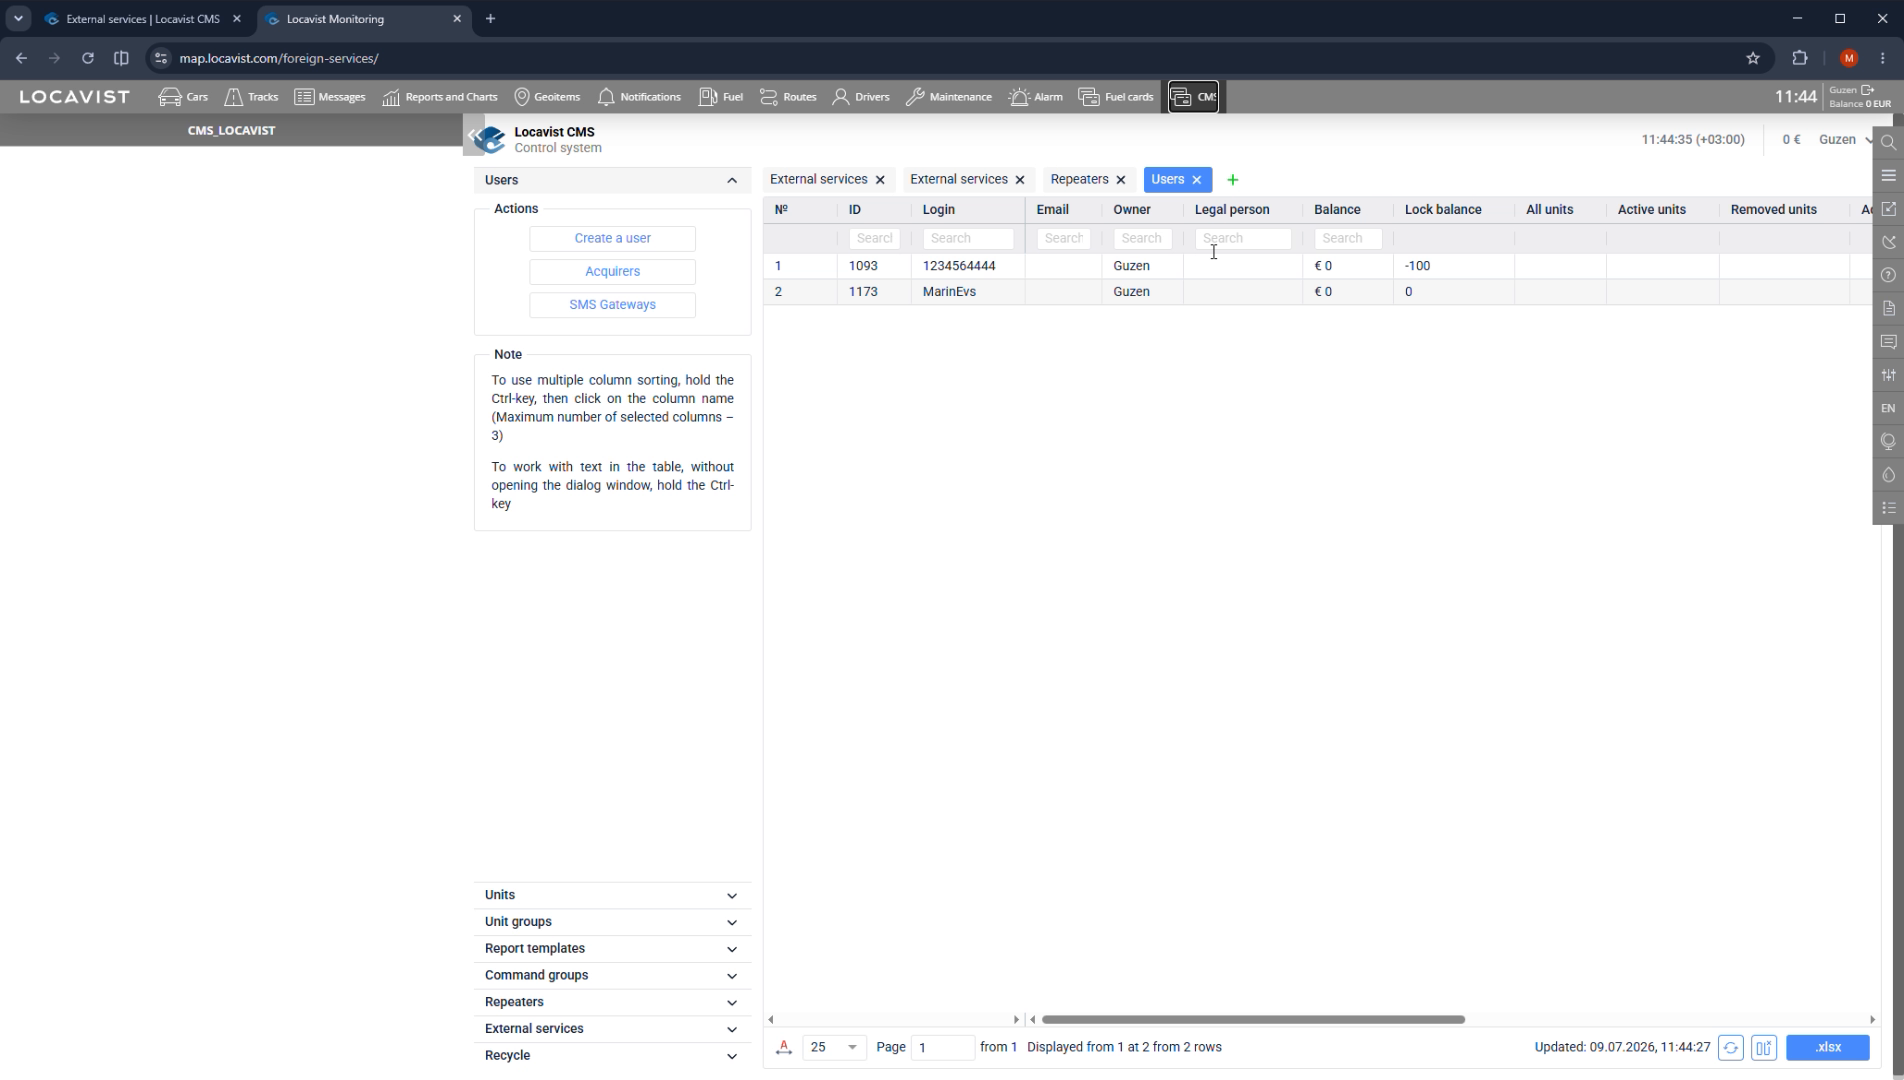Click the droplet icon in right sidebar
Viewport: 1904px width, 1080px height.
coord(1888,475)
